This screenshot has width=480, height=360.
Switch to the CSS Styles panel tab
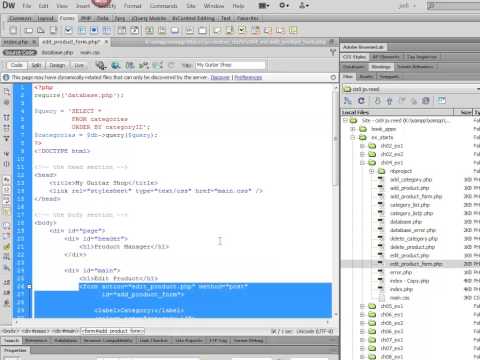point(355,57)
